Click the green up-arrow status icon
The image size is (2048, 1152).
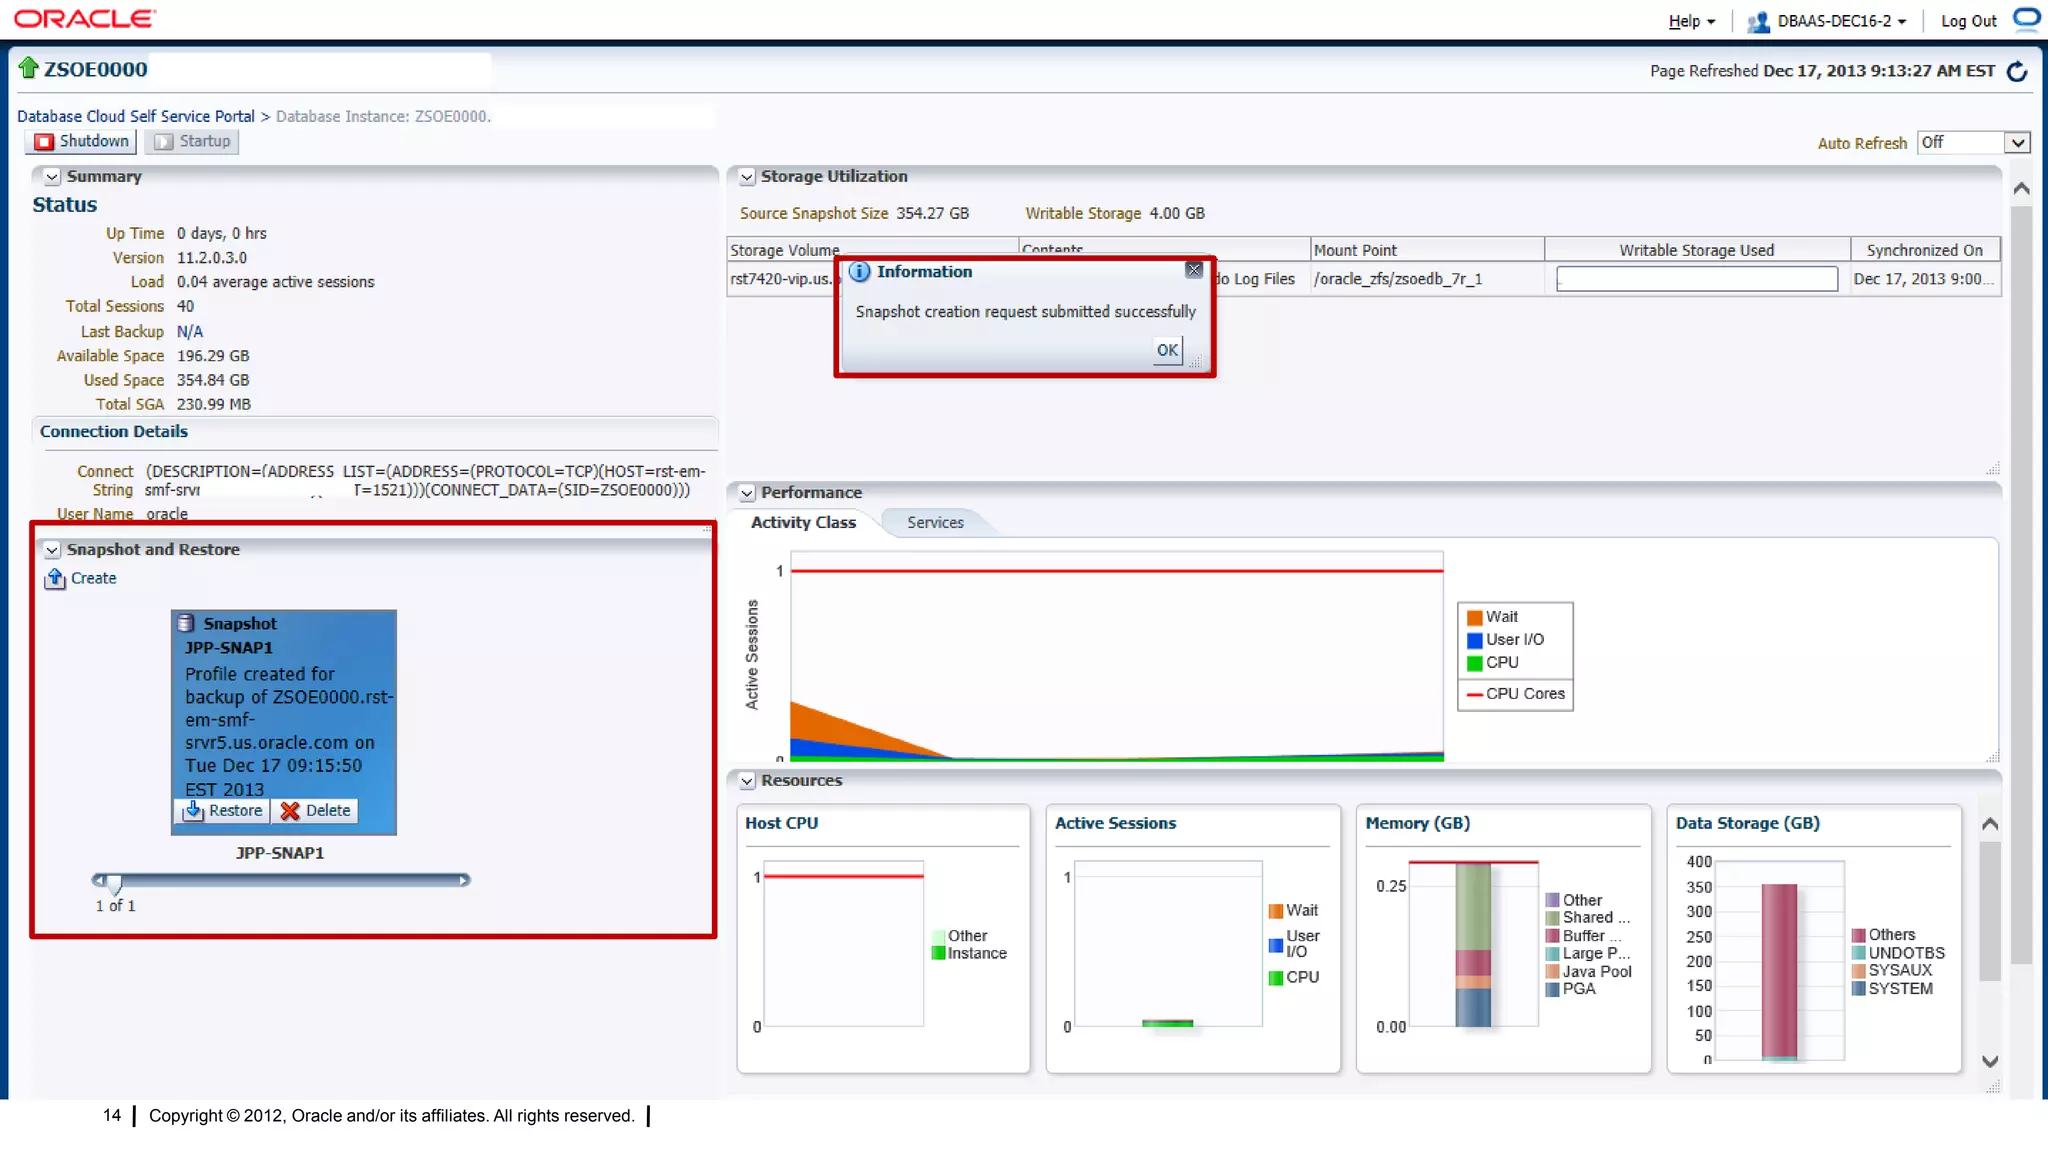(28, 68)
